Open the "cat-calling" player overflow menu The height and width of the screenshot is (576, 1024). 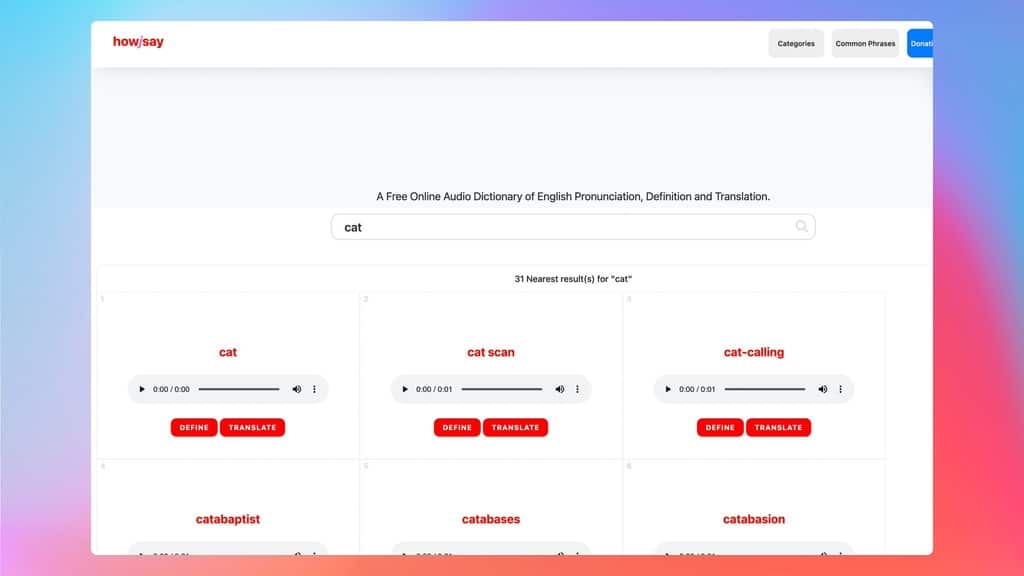(841, 389)
